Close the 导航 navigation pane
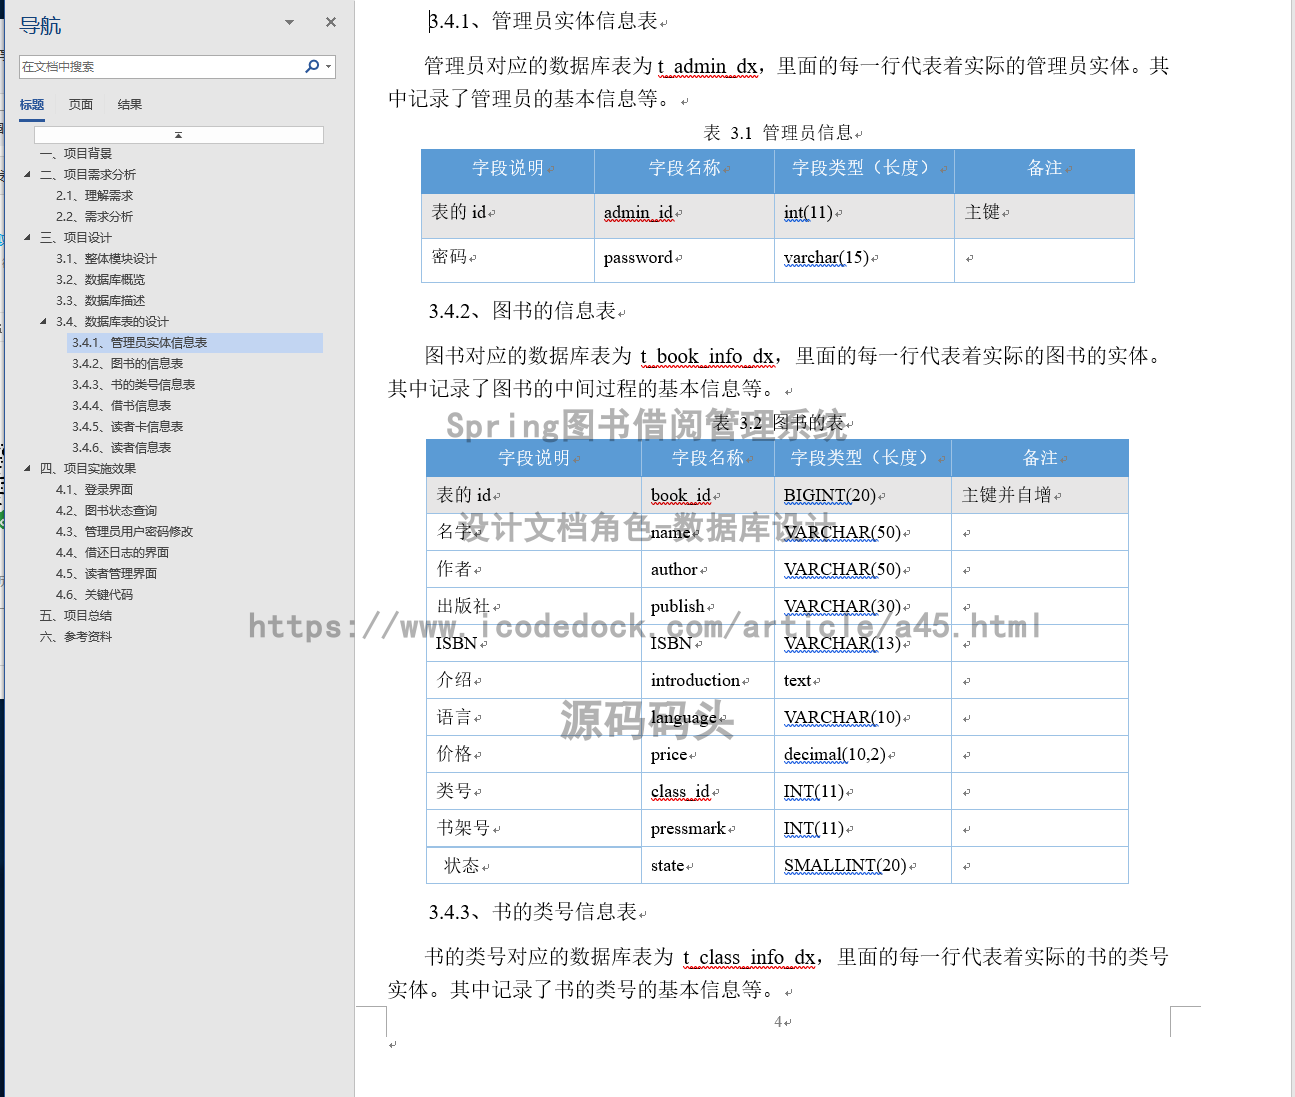1295x1097 pixels. tap(331, 22)
